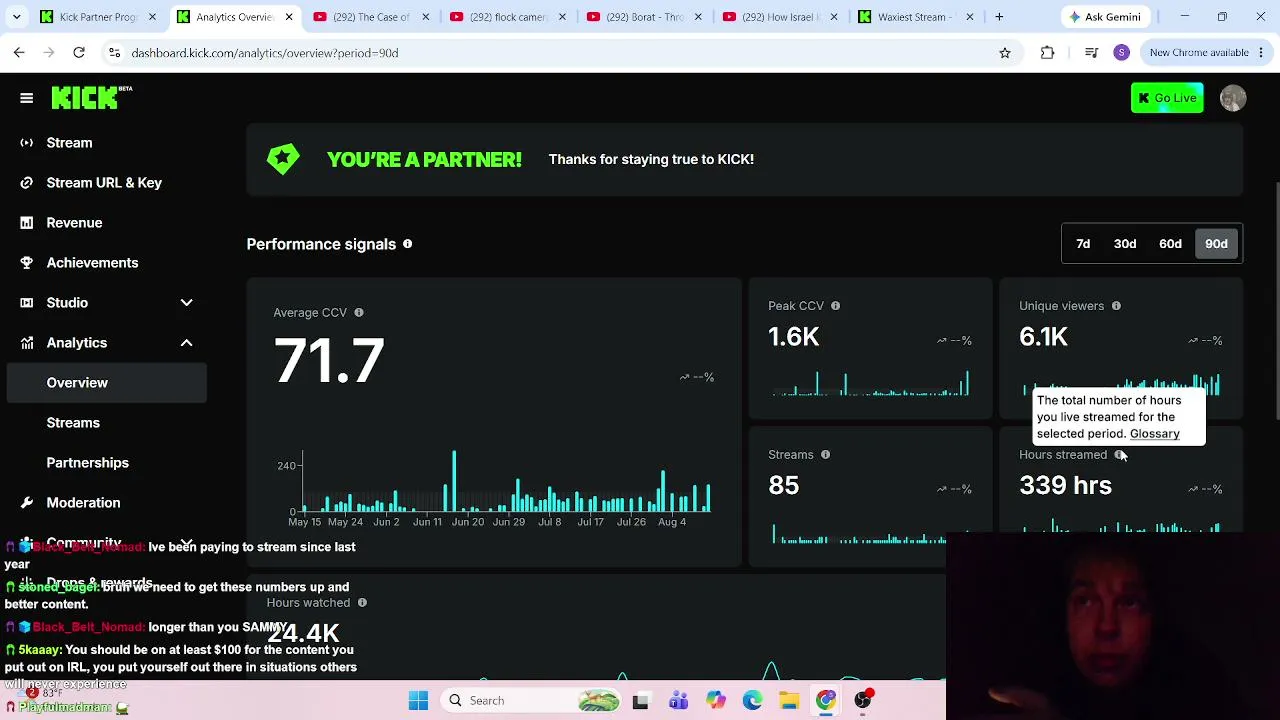Select the 90d period
The width and height of the screenshot is (1280, 720).
point(1216,244)
